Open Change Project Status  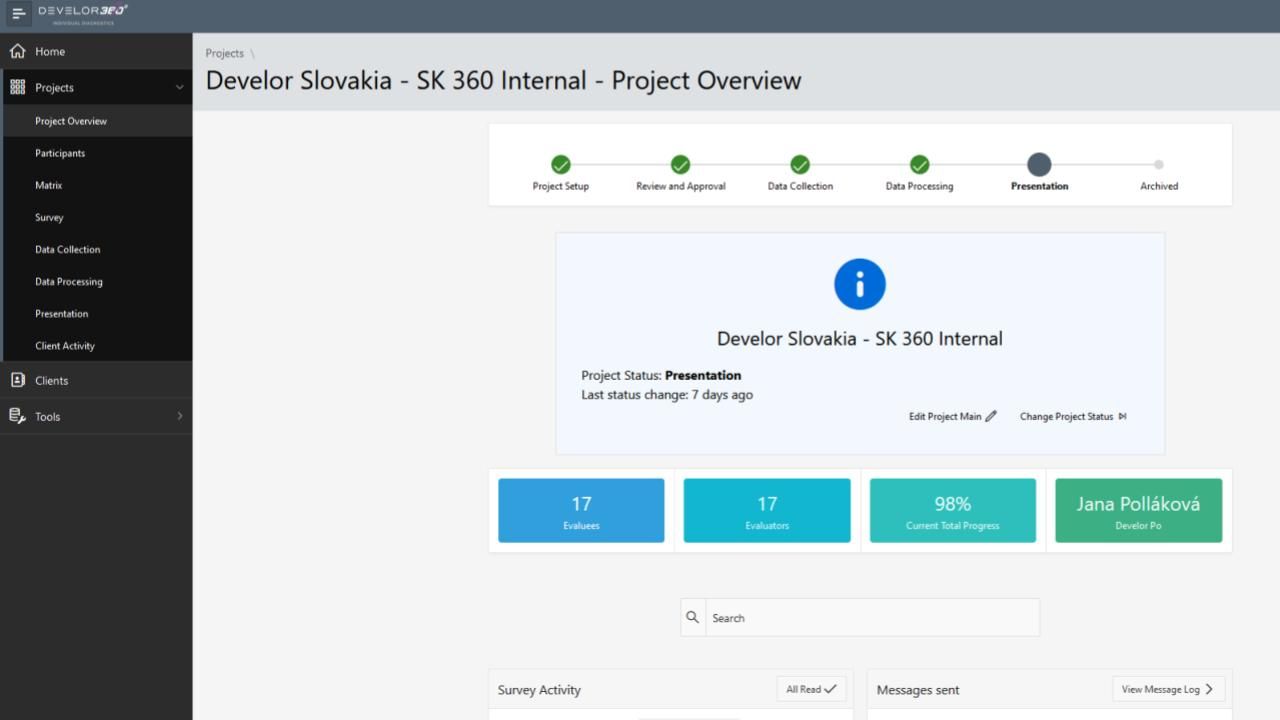click(x=1072, y=417)
